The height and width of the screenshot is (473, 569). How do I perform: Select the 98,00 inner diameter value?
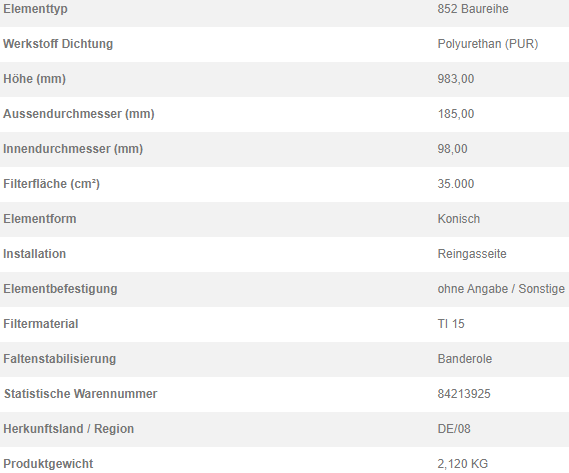[x=452, y=149]
